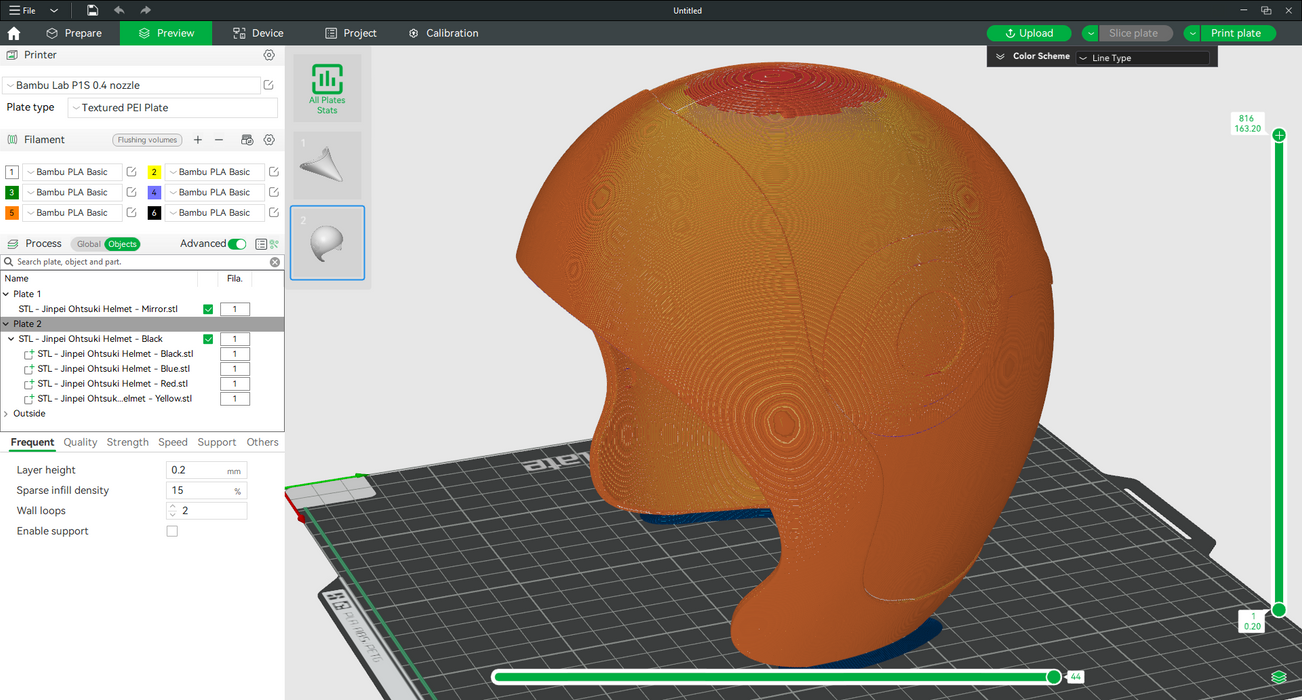This screenshot has height=700, width=1302.
Task: Click the Undo arrow icon
Action: [119, 10]
